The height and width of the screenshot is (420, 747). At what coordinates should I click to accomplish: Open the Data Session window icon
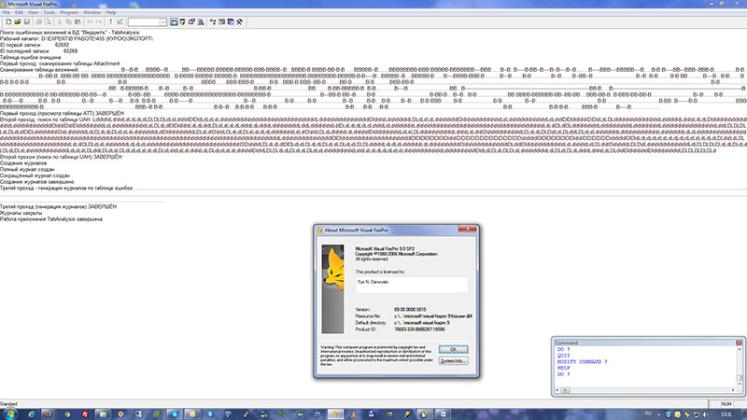tap(182, 22)
